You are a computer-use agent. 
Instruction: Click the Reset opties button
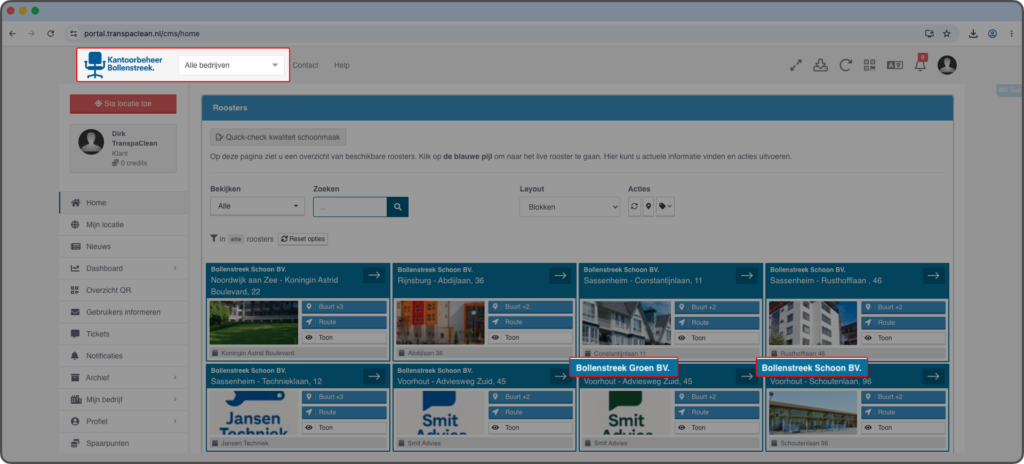click(303, 239)
